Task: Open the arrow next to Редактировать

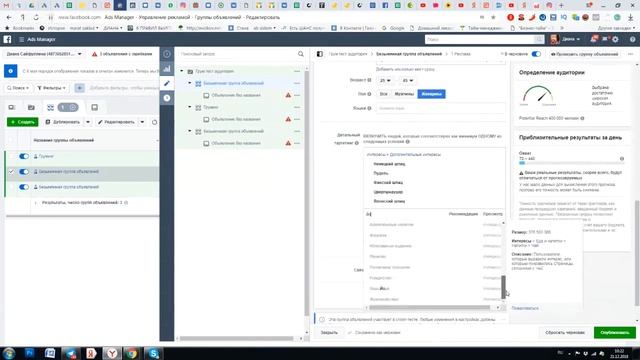Action: (142, 122)
